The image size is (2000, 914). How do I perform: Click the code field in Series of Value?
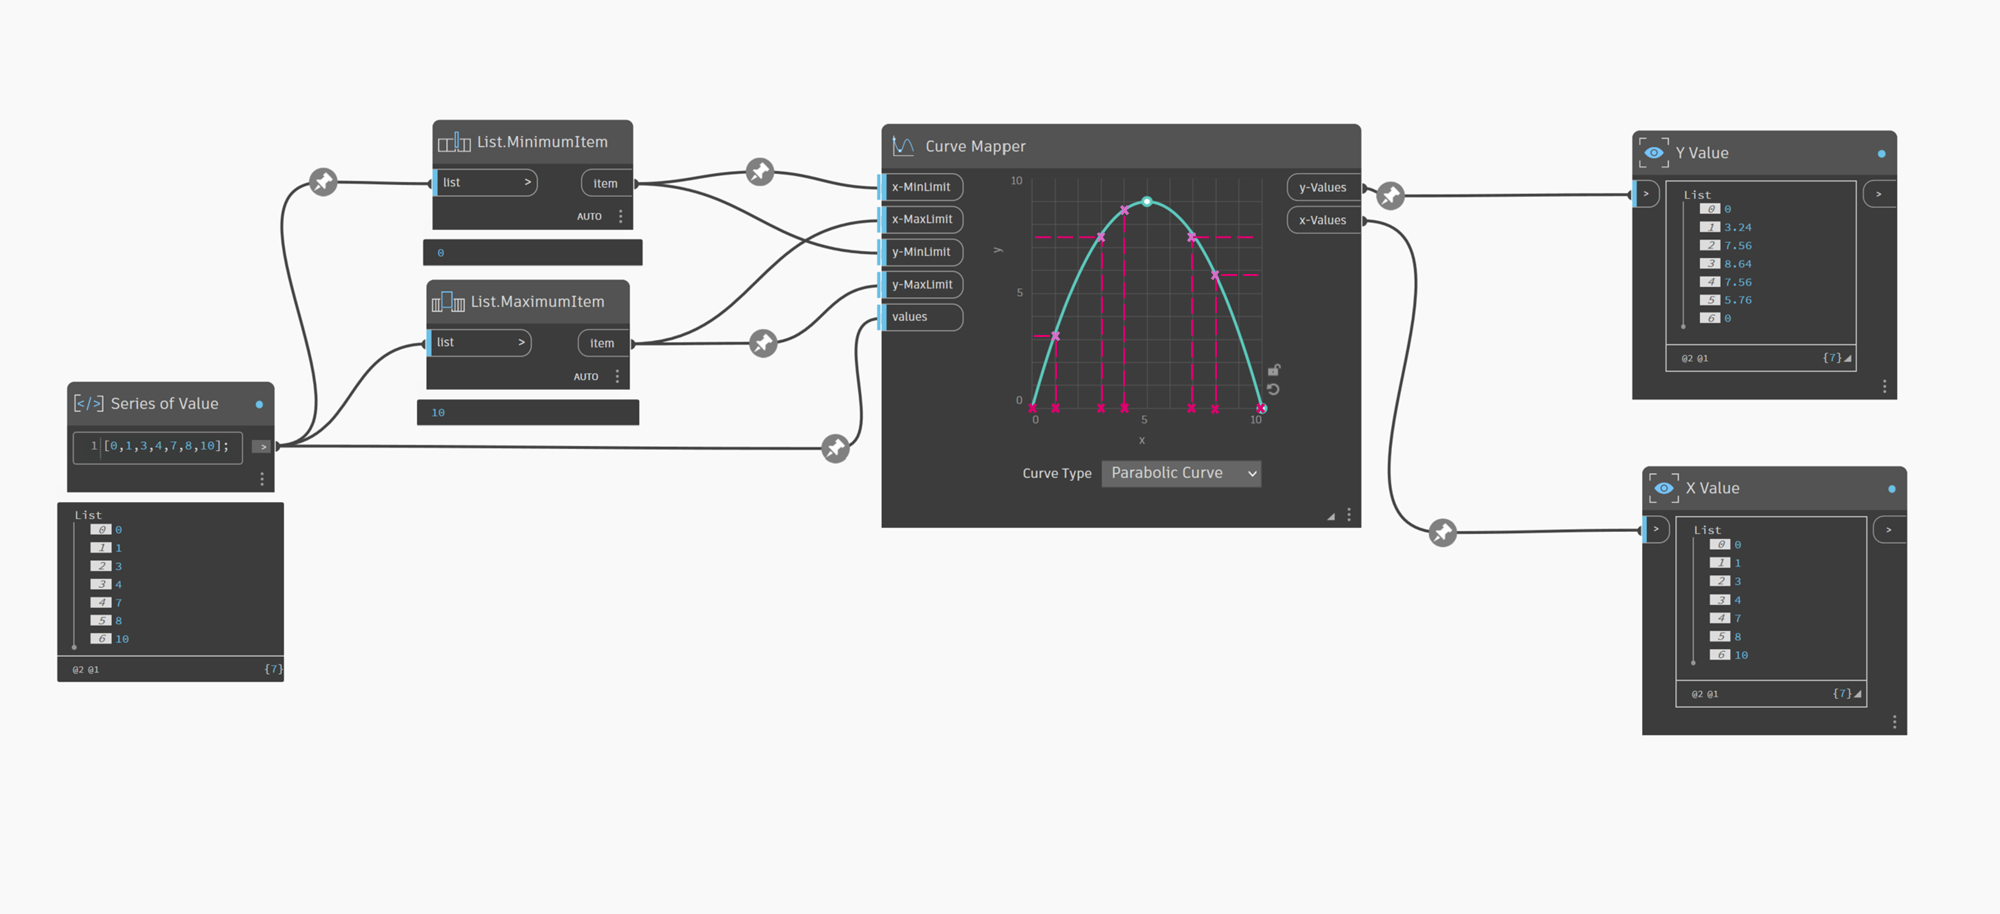click(x=165, y=446)
